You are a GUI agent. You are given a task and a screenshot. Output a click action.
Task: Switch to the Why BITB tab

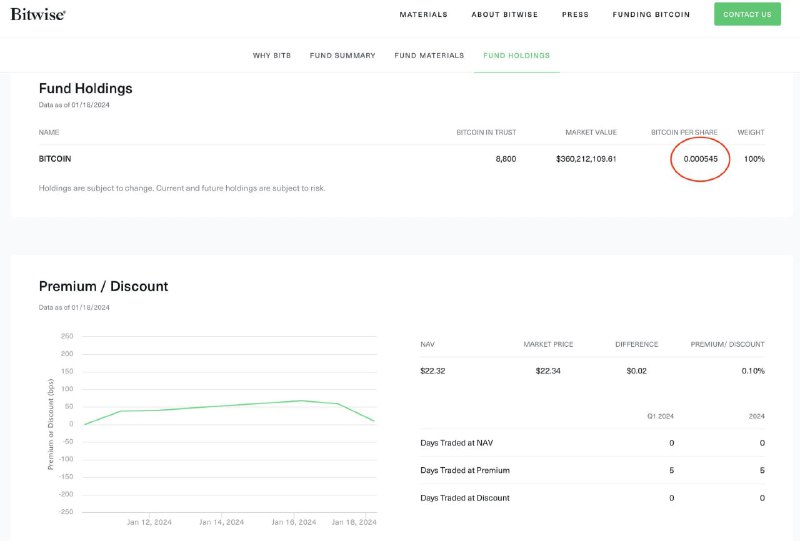272,55
